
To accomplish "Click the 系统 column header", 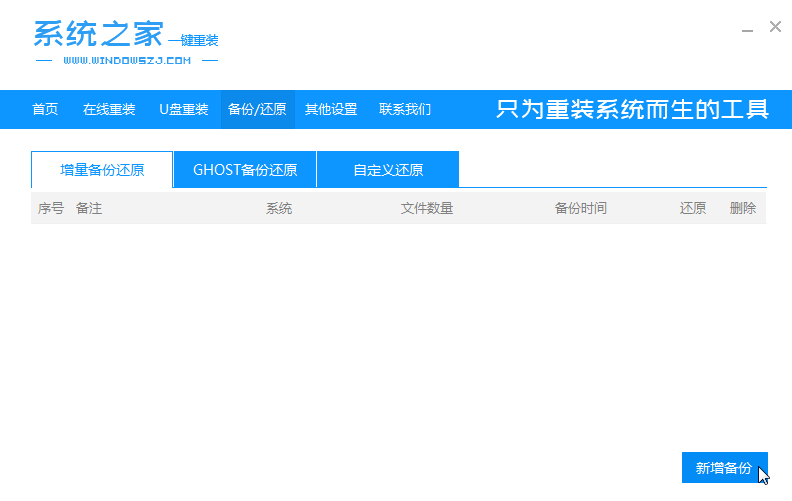I will click(x=279, y=208).
